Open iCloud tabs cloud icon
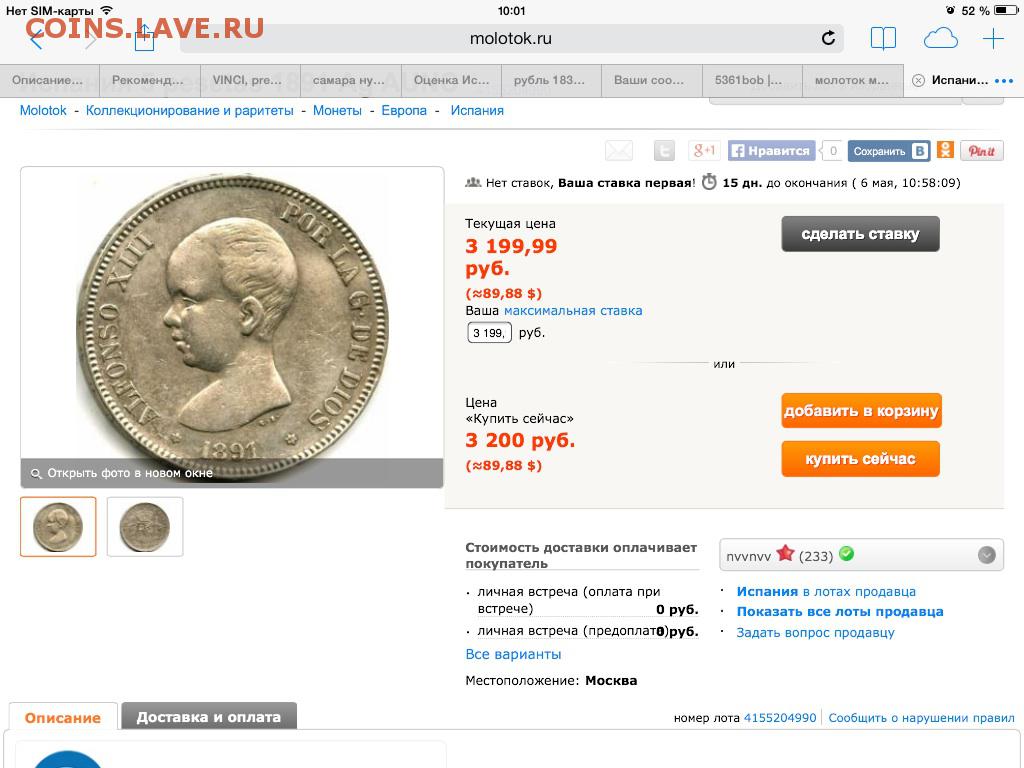Image resolution: width=1024 pixels, height=768 pixels. click(940, 39)
